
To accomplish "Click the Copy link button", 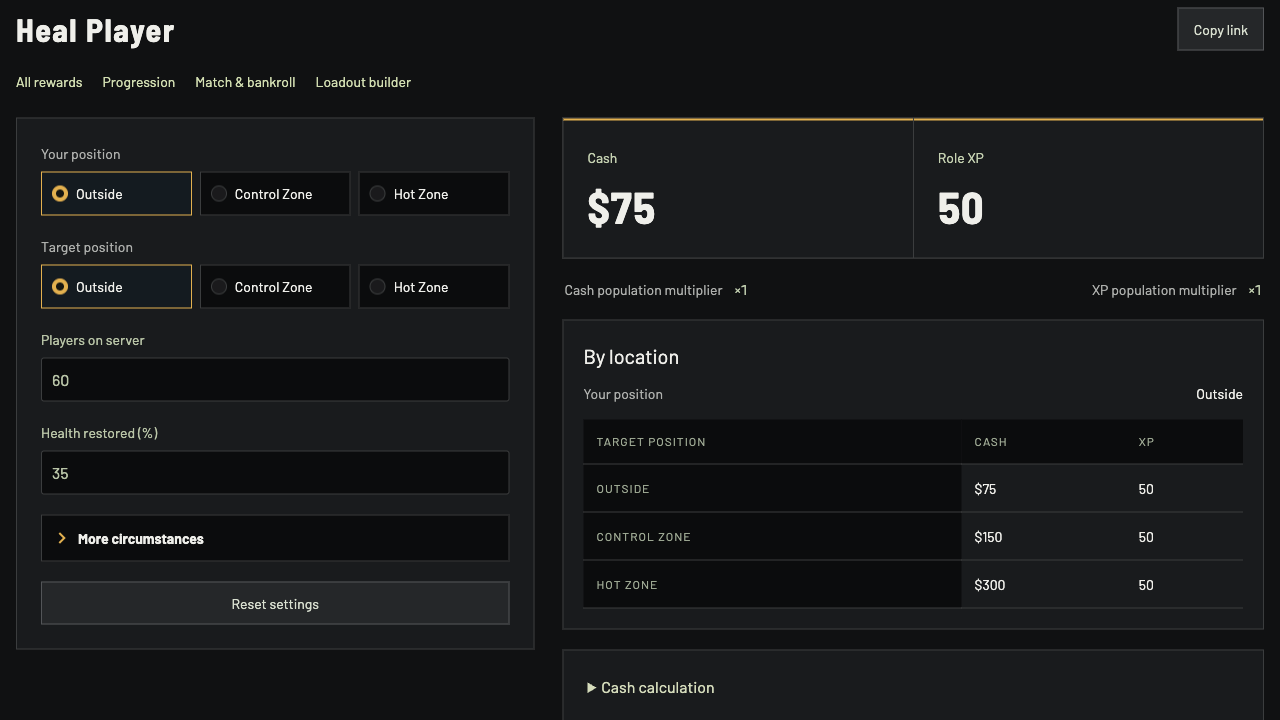I will click(1221, 30).
